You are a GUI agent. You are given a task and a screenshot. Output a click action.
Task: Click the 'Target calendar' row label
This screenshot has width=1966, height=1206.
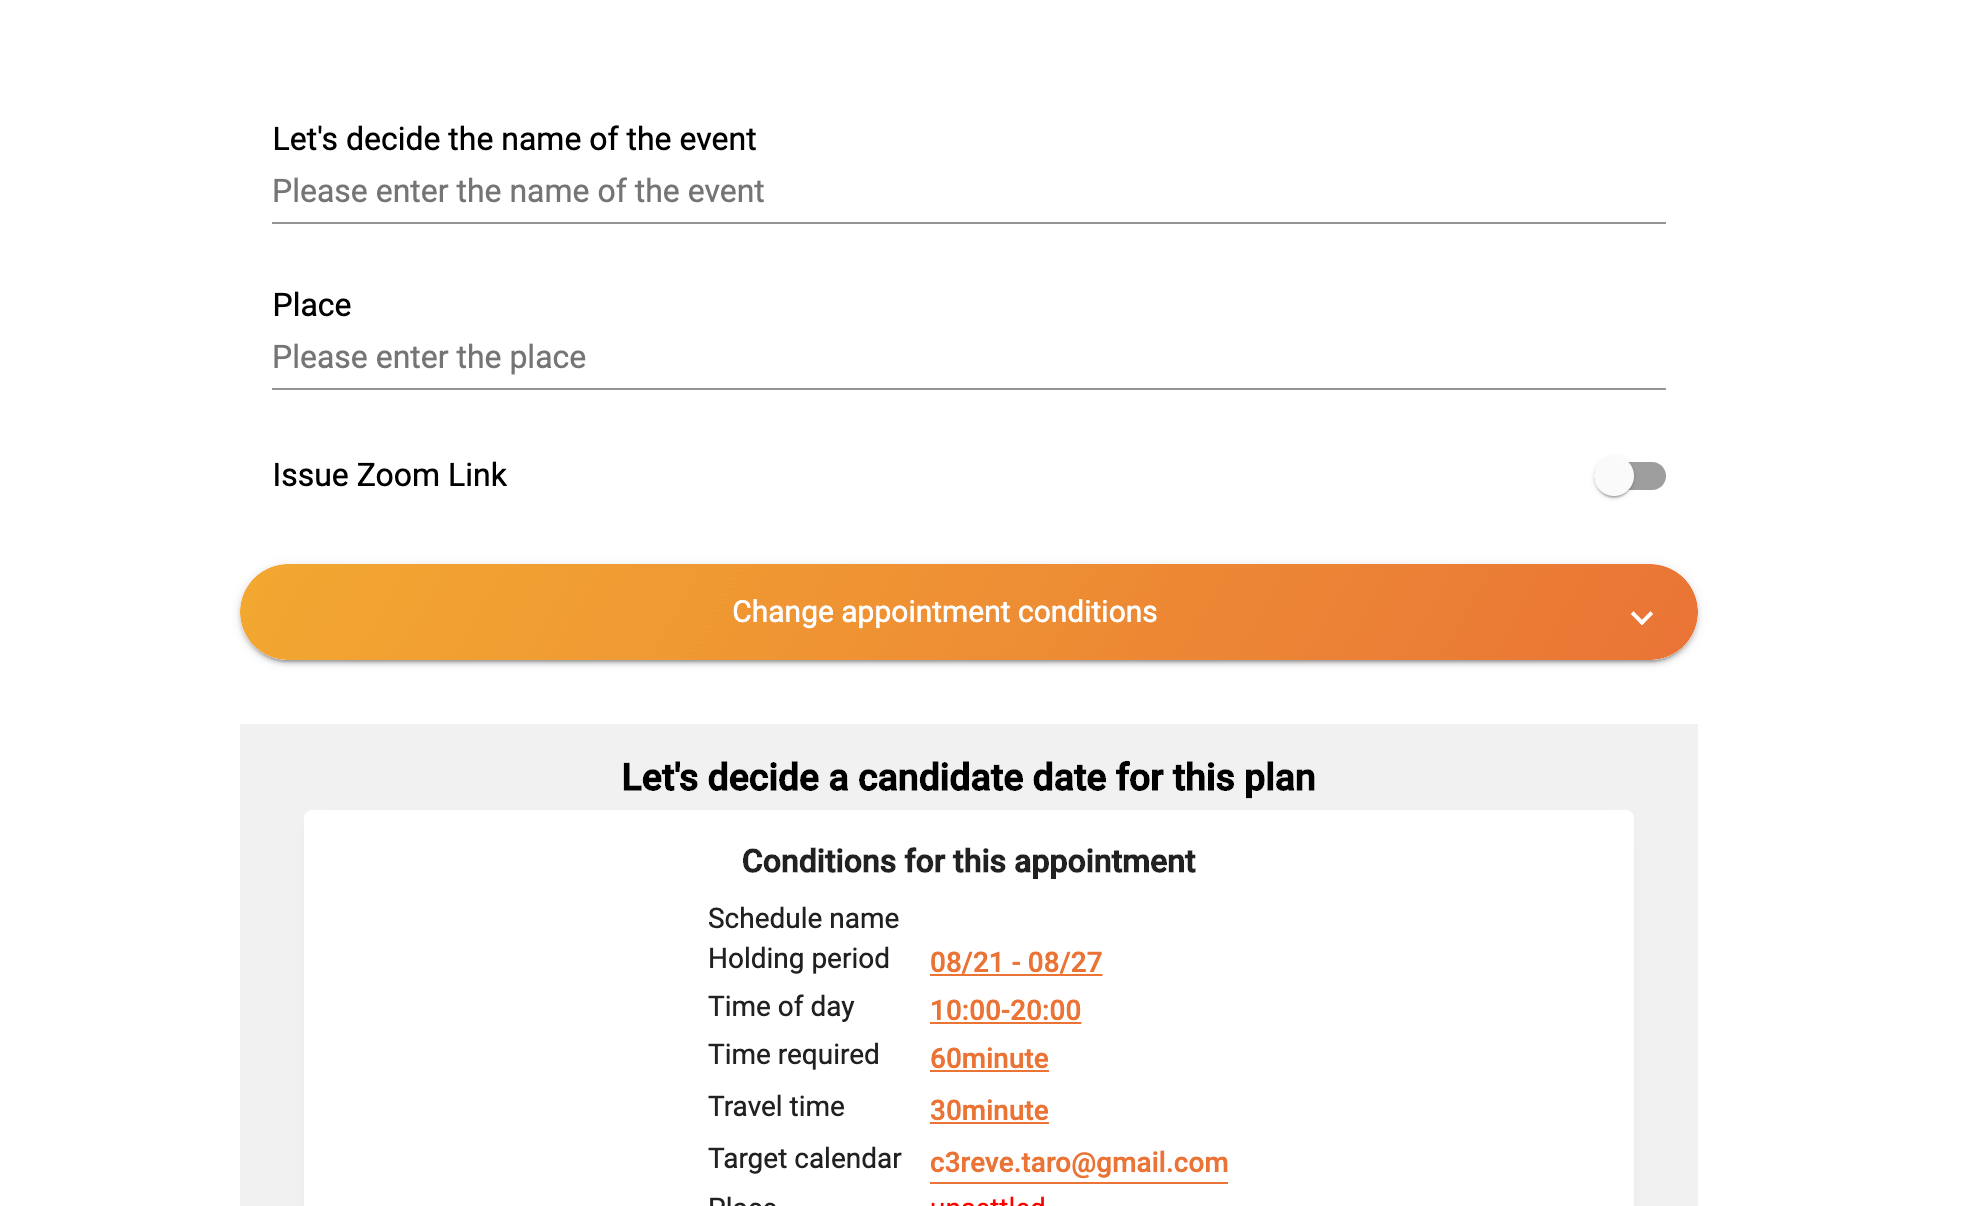(x=804, y=1158)
